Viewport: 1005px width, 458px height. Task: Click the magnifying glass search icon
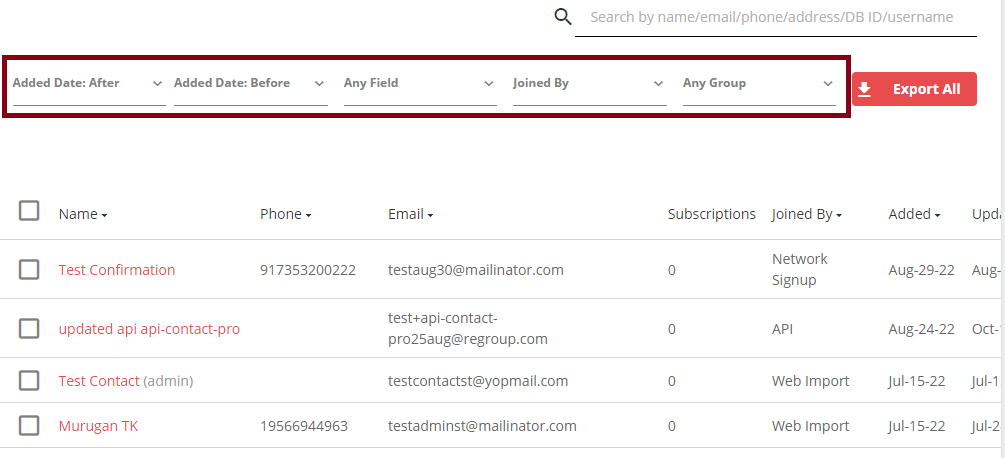pyautogui.click(x=563, y=17)
